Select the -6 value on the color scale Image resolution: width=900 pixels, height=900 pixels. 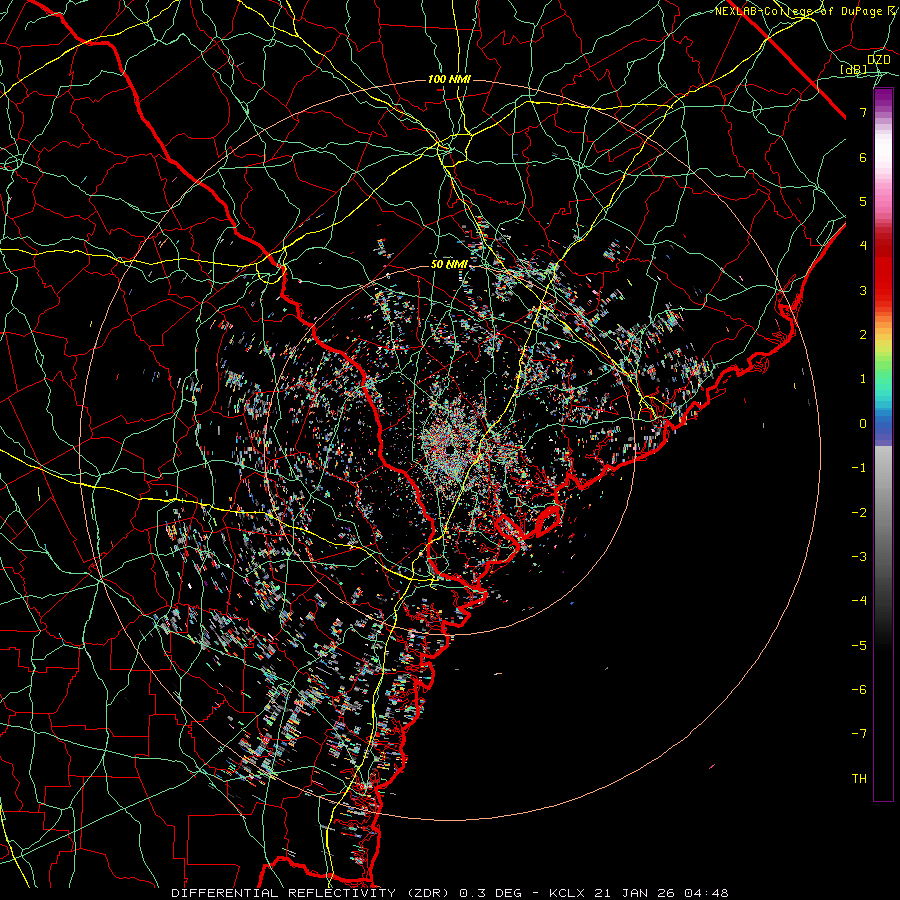pos(859,690)
